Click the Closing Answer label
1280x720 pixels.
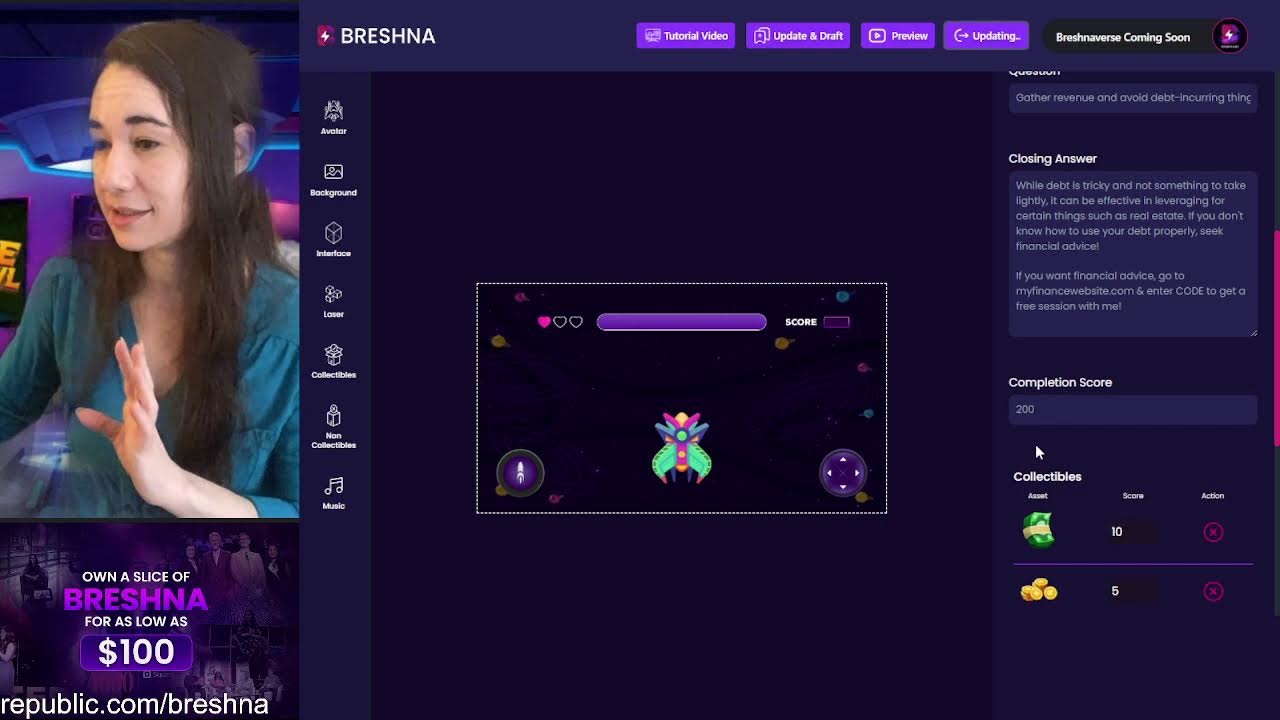pyautogui.click(x=1052, y=159)
